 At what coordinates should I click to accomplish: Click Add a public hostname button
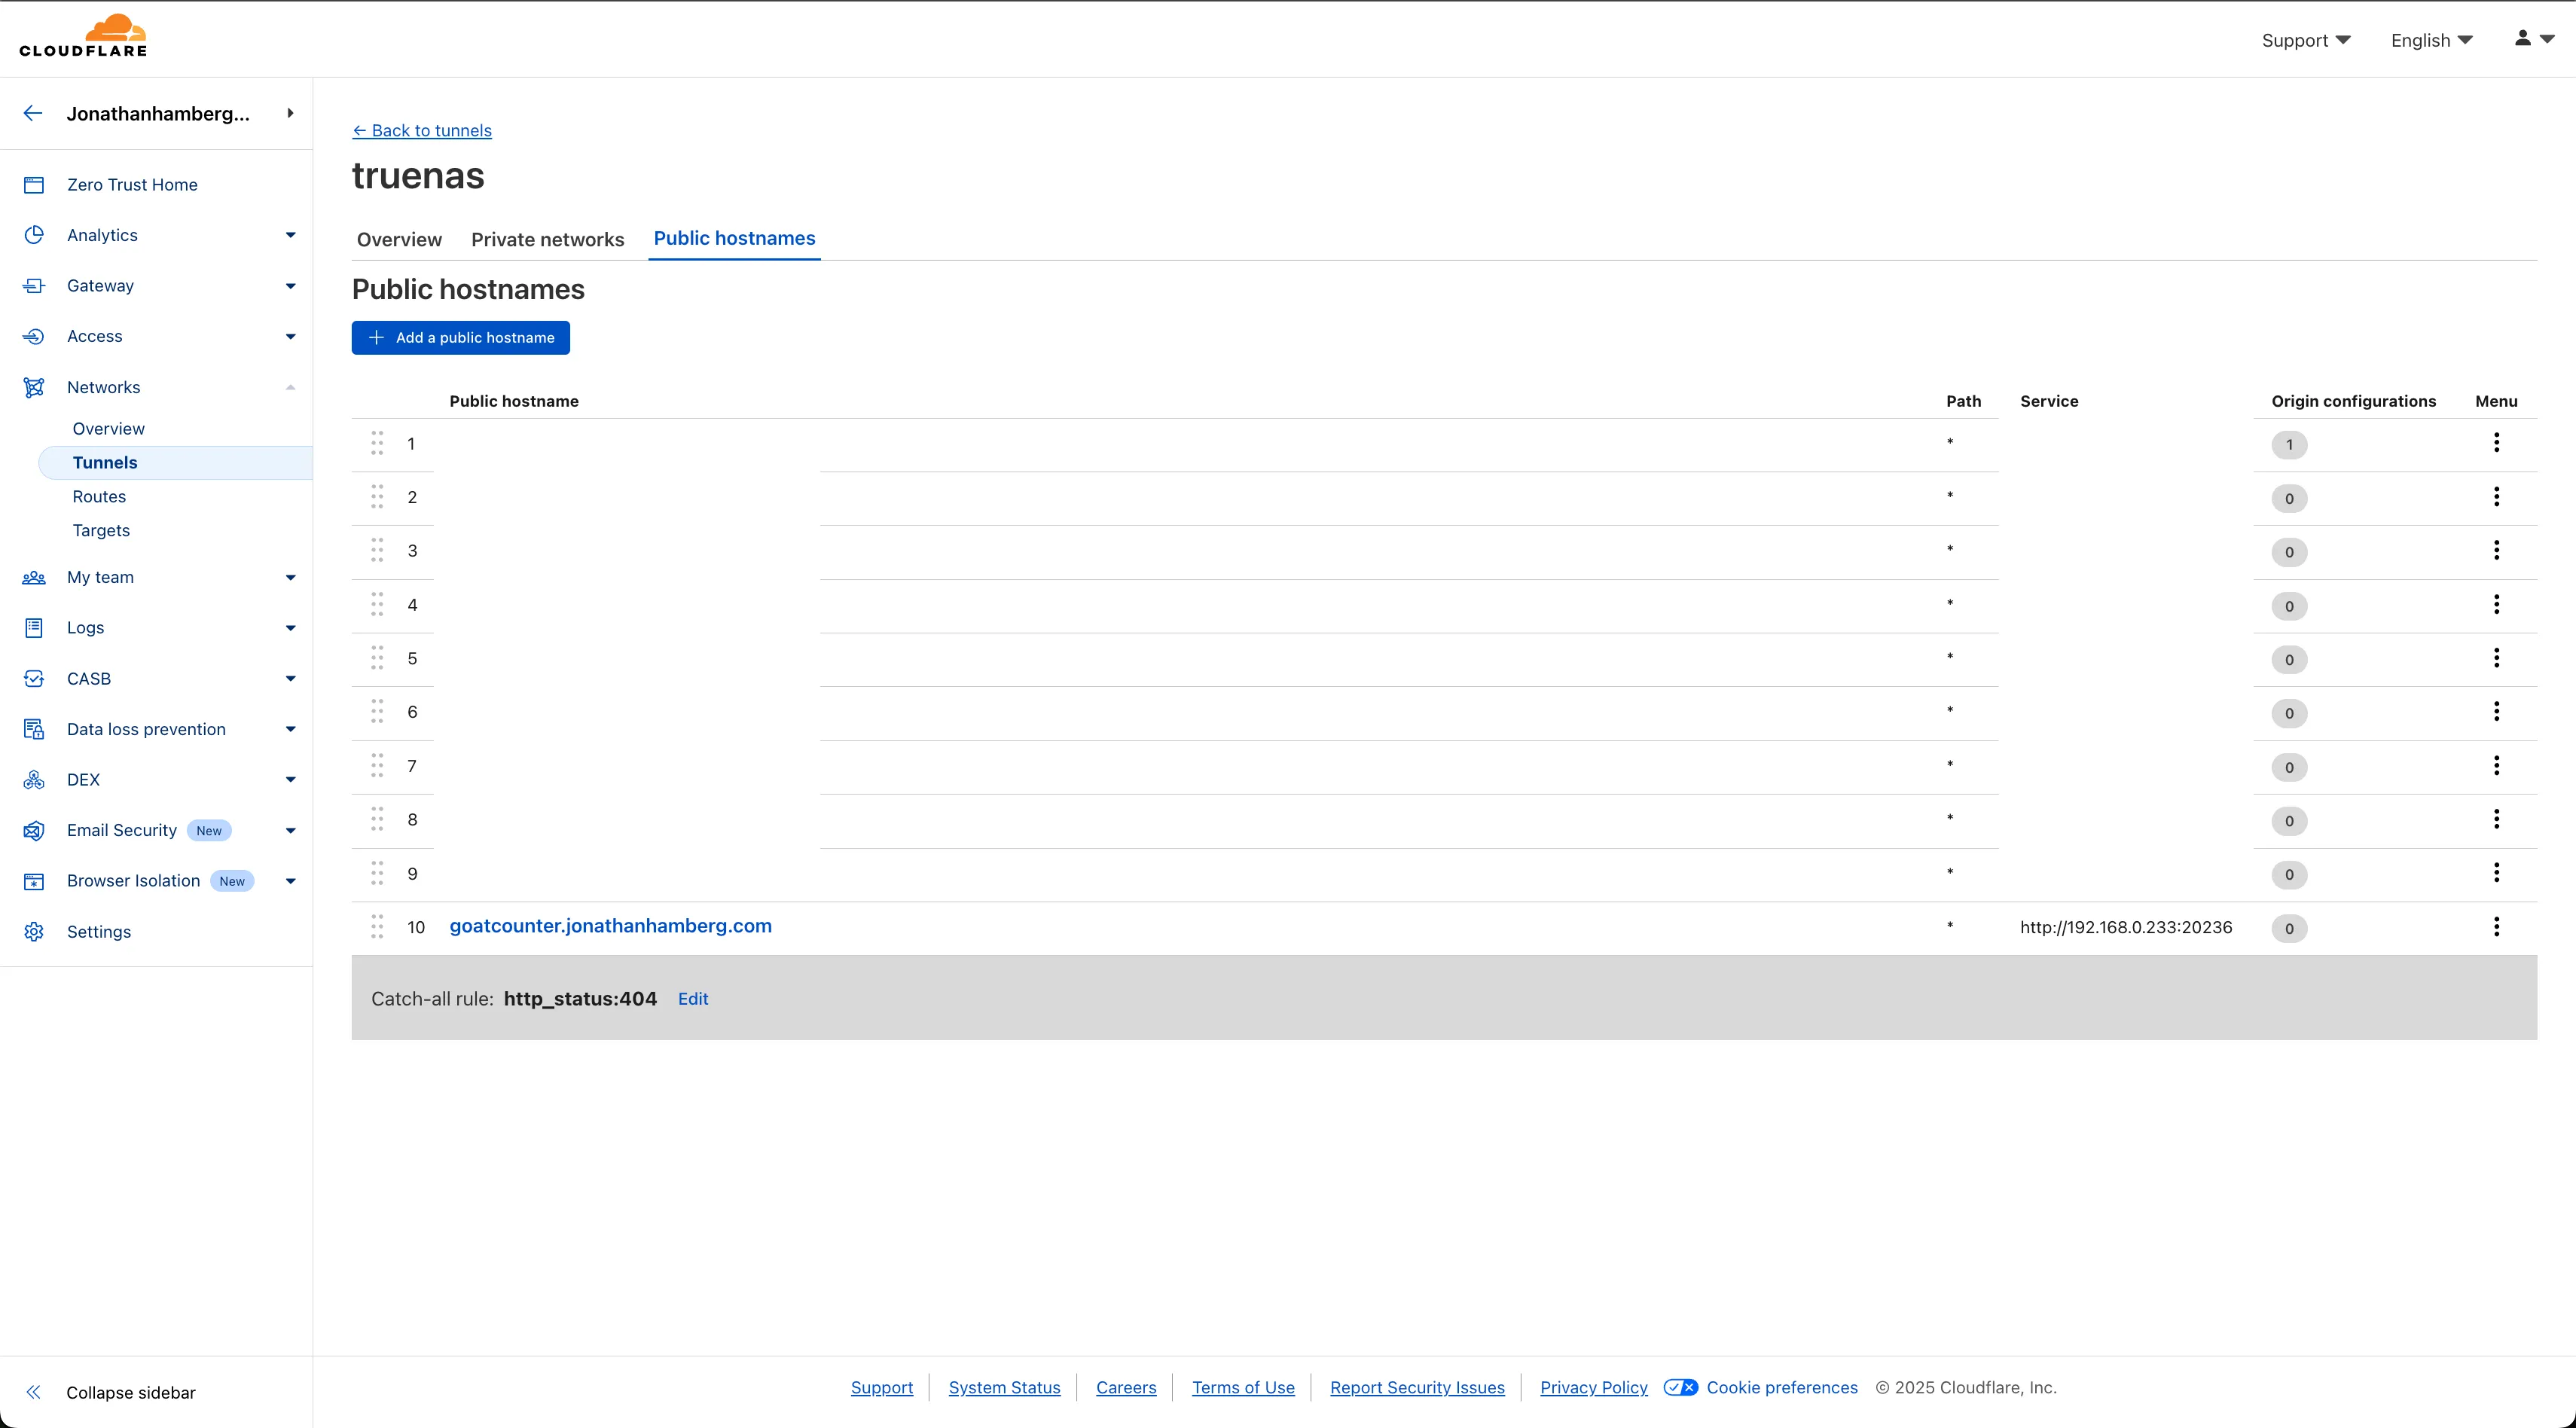(461, 338)
